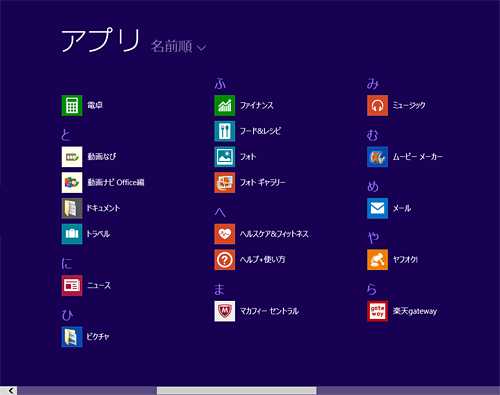Select the み group header
This screenshot has width=500, height=395.
(x=373, y=83)
